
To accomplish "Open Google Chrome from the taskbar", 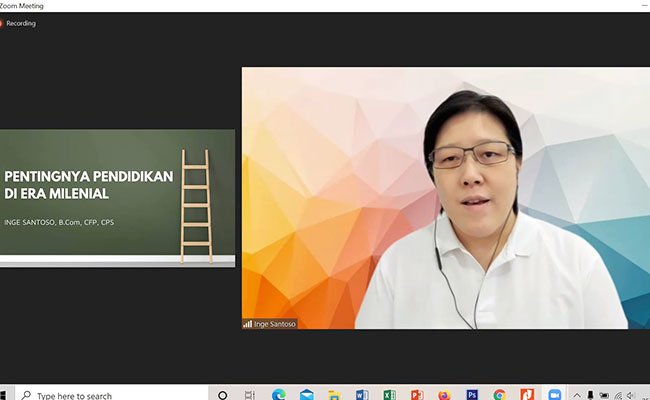I will click(x=499, y=394).
